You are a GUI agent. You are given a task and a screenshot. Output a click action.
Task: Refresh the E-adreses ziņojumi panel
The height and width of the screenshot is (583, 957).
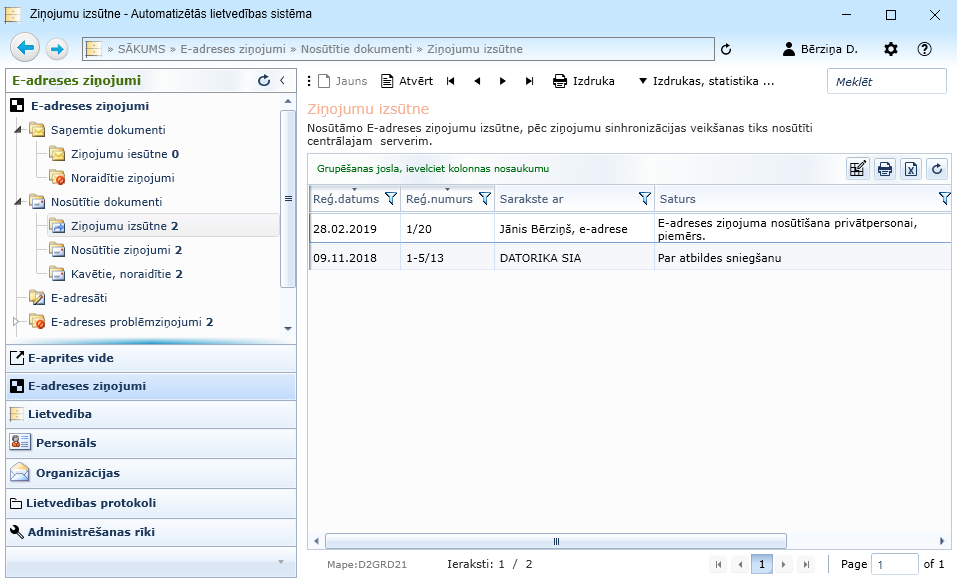tap(264, 81)
